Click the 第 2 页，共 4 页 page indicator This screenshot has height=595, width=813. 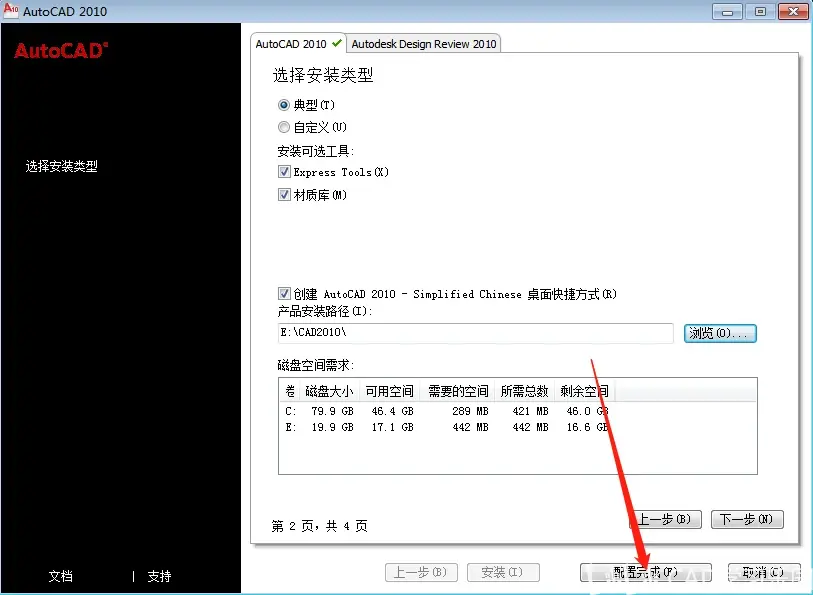319,526
